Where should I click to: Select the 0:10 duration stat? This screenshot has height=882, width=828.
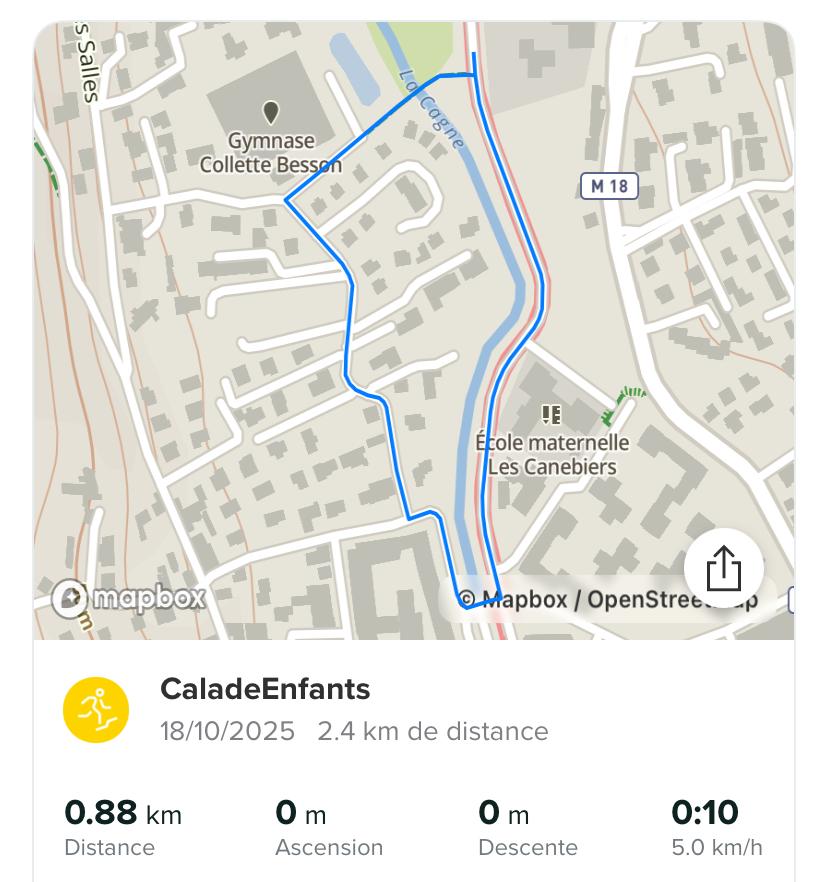tap(704, 813)
